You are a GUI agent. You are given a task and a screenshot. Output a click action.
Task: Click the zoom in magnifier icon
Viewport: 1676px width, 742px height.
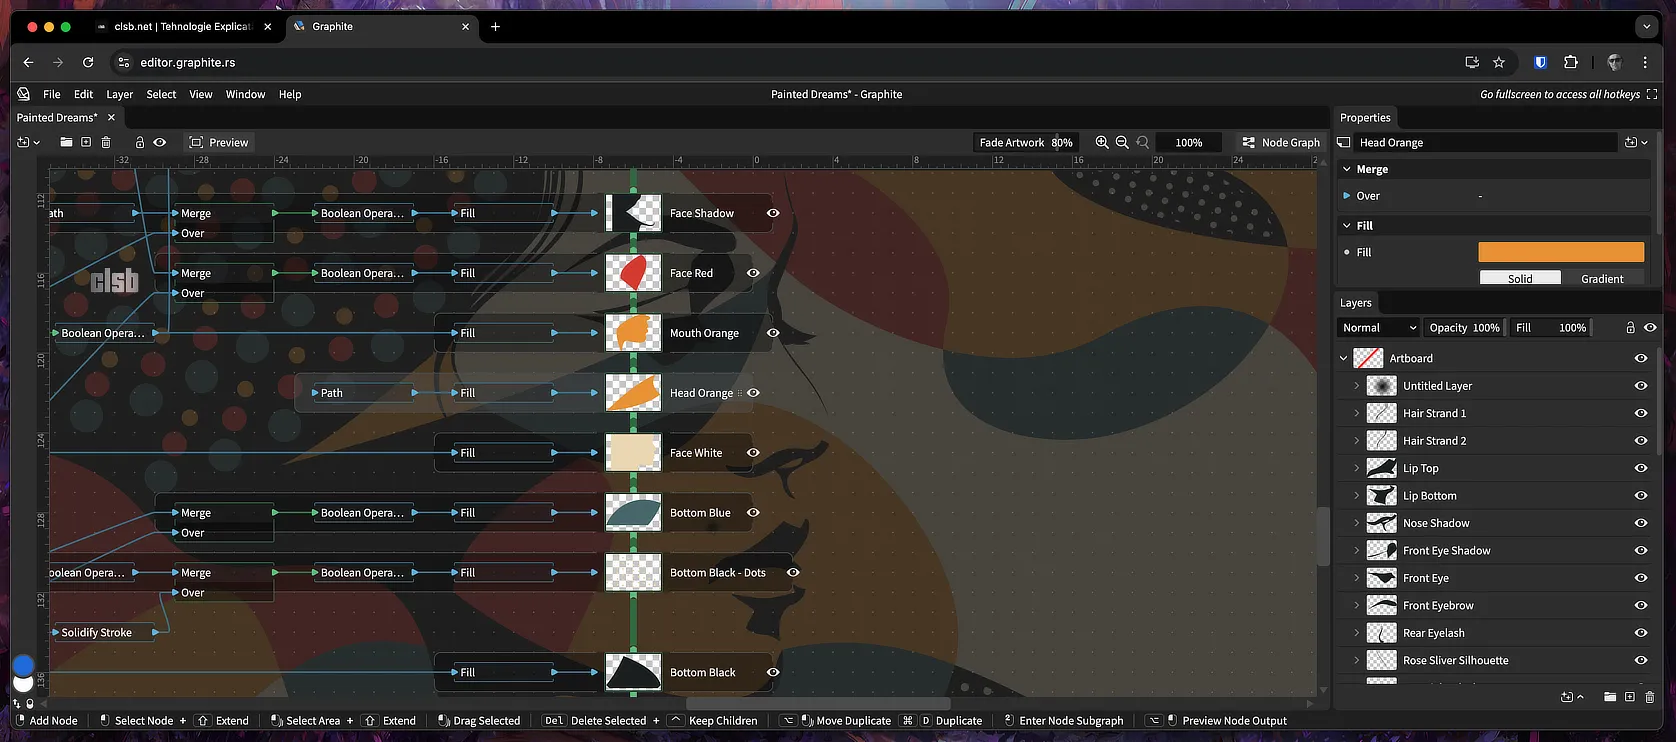[1102, 142]
